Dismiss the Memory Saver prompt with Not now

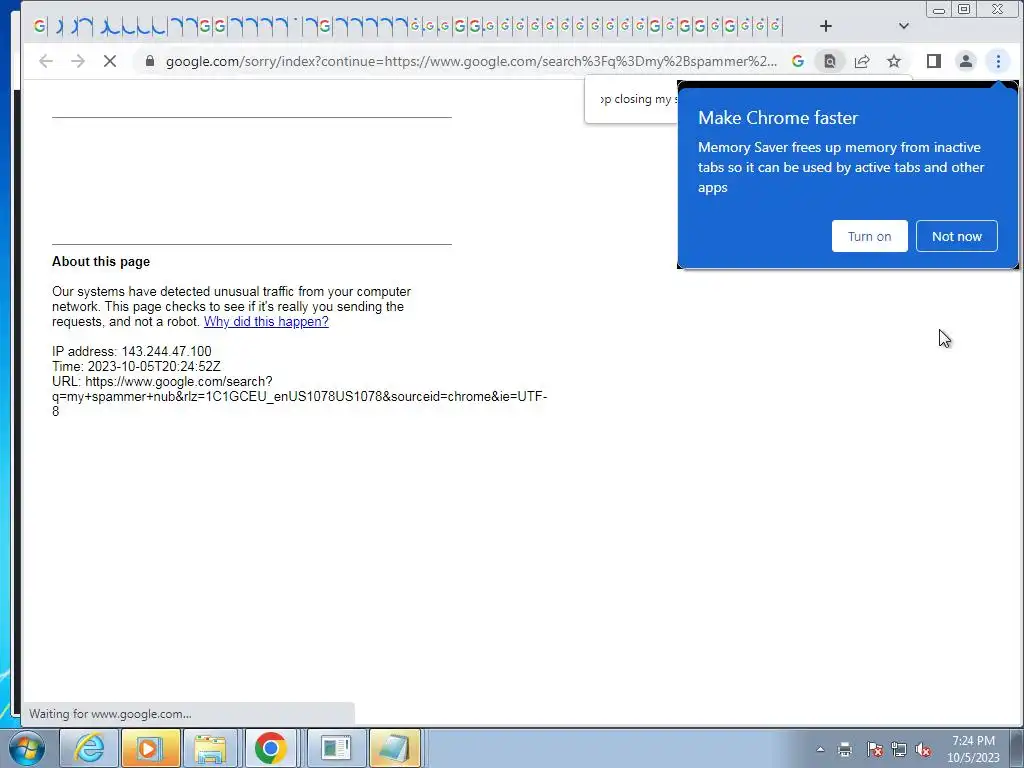click(957, 236)
